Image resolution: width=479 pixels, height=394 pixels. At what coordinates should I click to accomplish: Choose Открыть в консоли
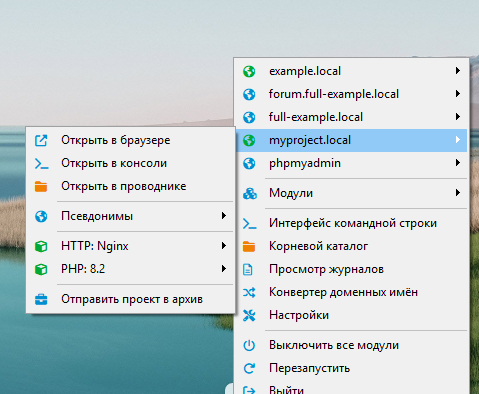[130, 163]
